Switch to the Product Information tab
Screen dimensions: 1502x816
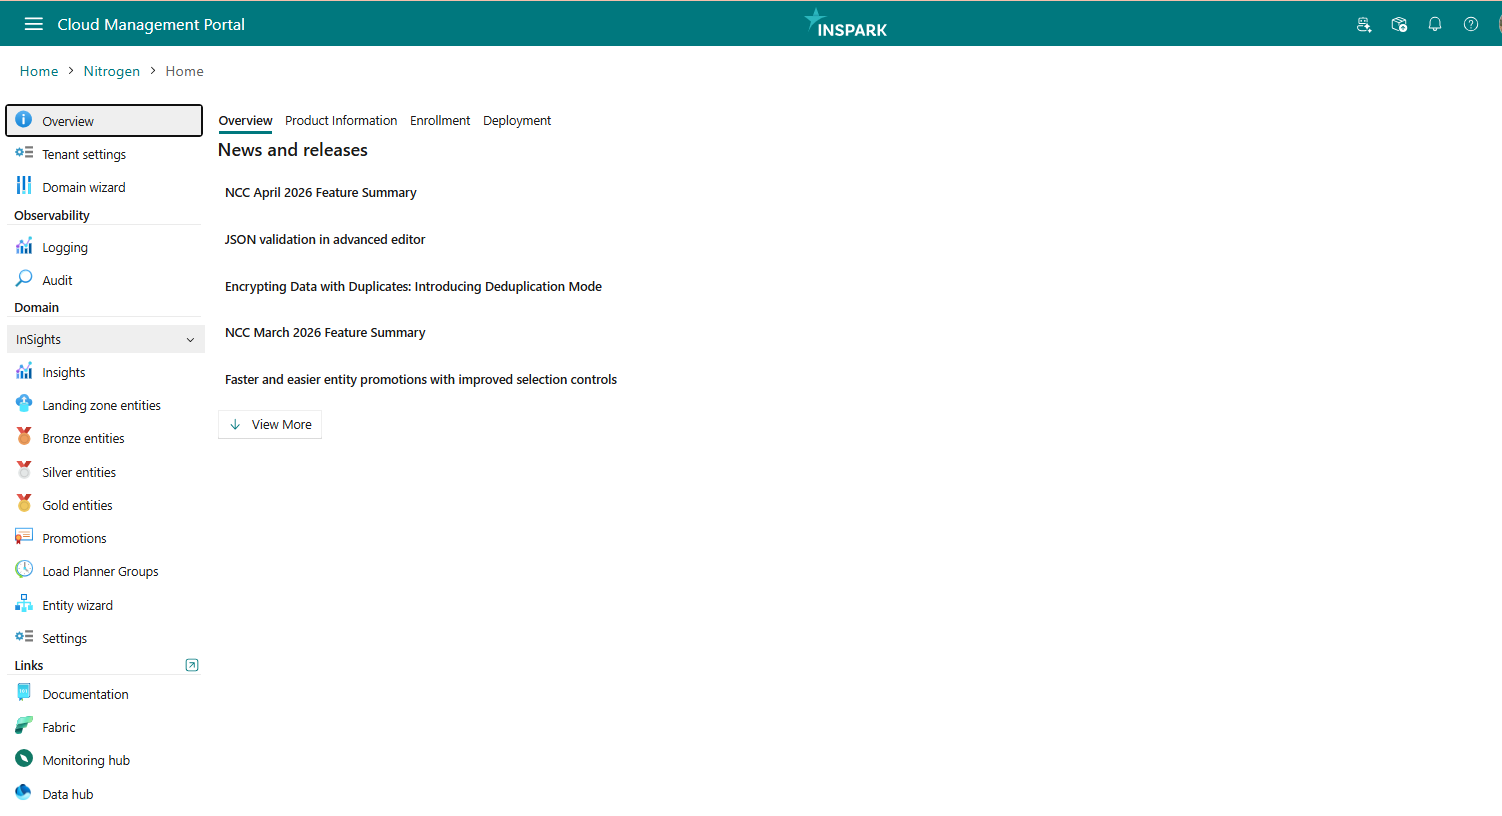click(x=341, y=121)
